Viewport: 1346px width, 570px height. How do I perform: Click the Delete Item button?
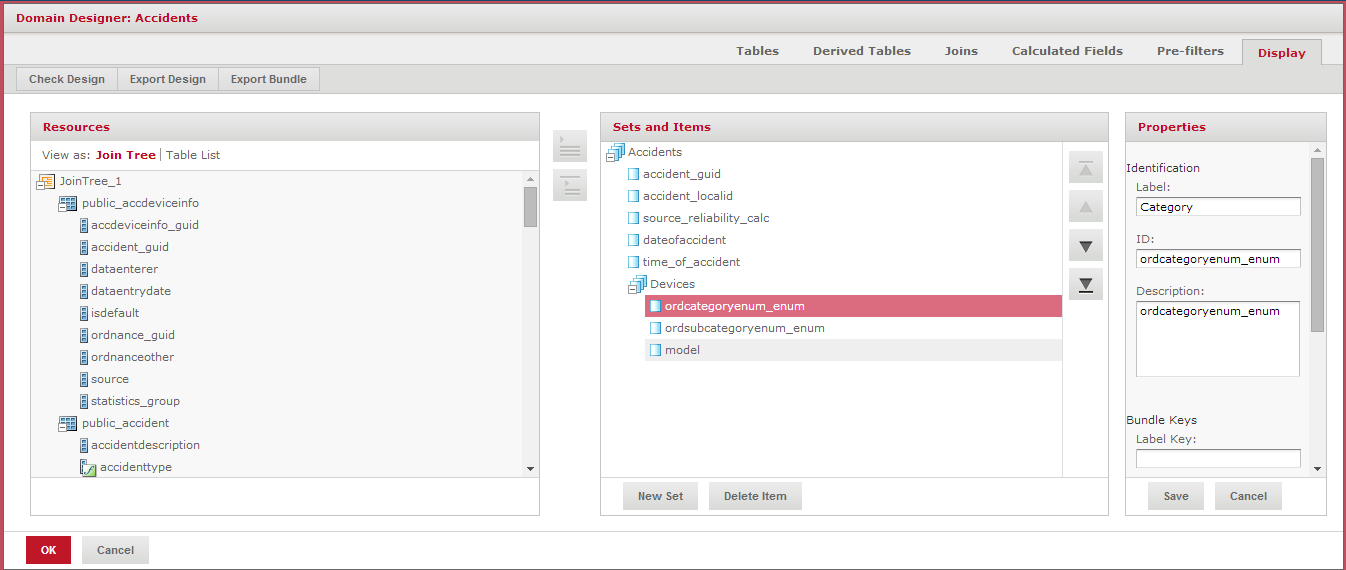pyautogui.click(x=754, y=496)
